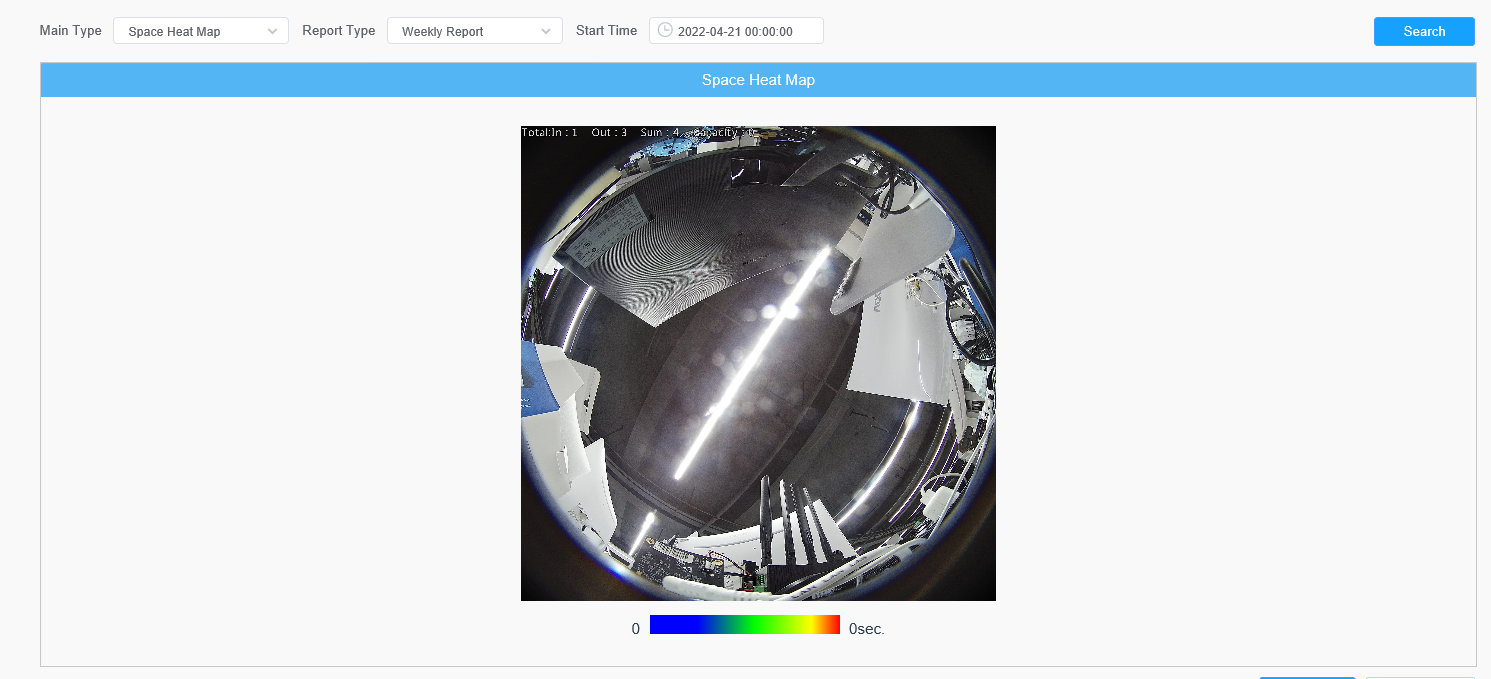The width and height of the screenshot is (1491, 679).
Task: Click the Search button
Action: click(x=1424, y=31)
